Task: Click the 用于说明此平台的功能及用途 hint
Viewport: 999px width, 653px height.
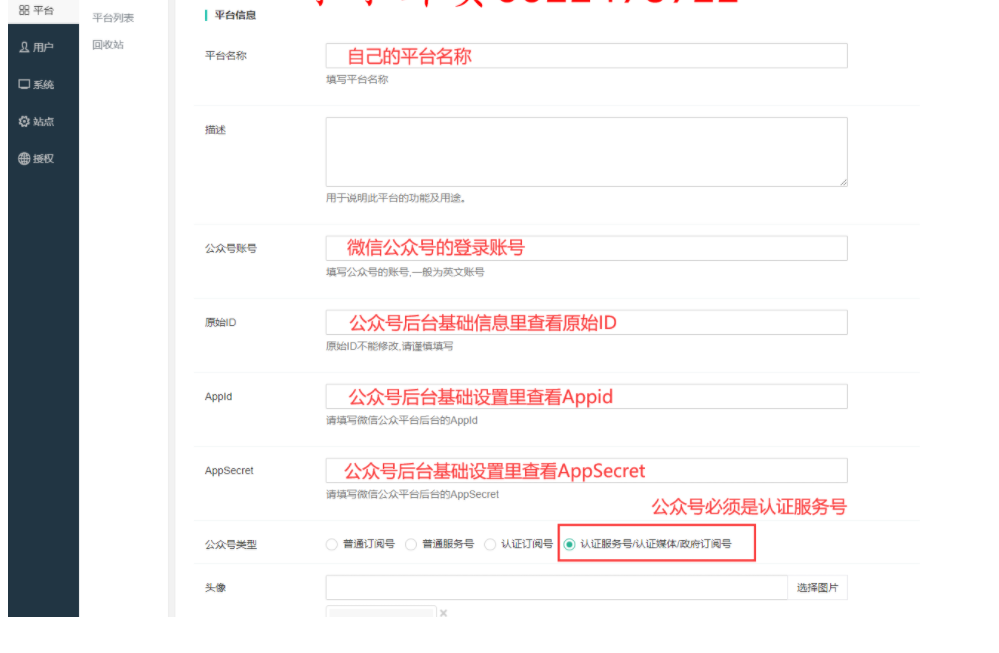Action: (x=396, y=198)
